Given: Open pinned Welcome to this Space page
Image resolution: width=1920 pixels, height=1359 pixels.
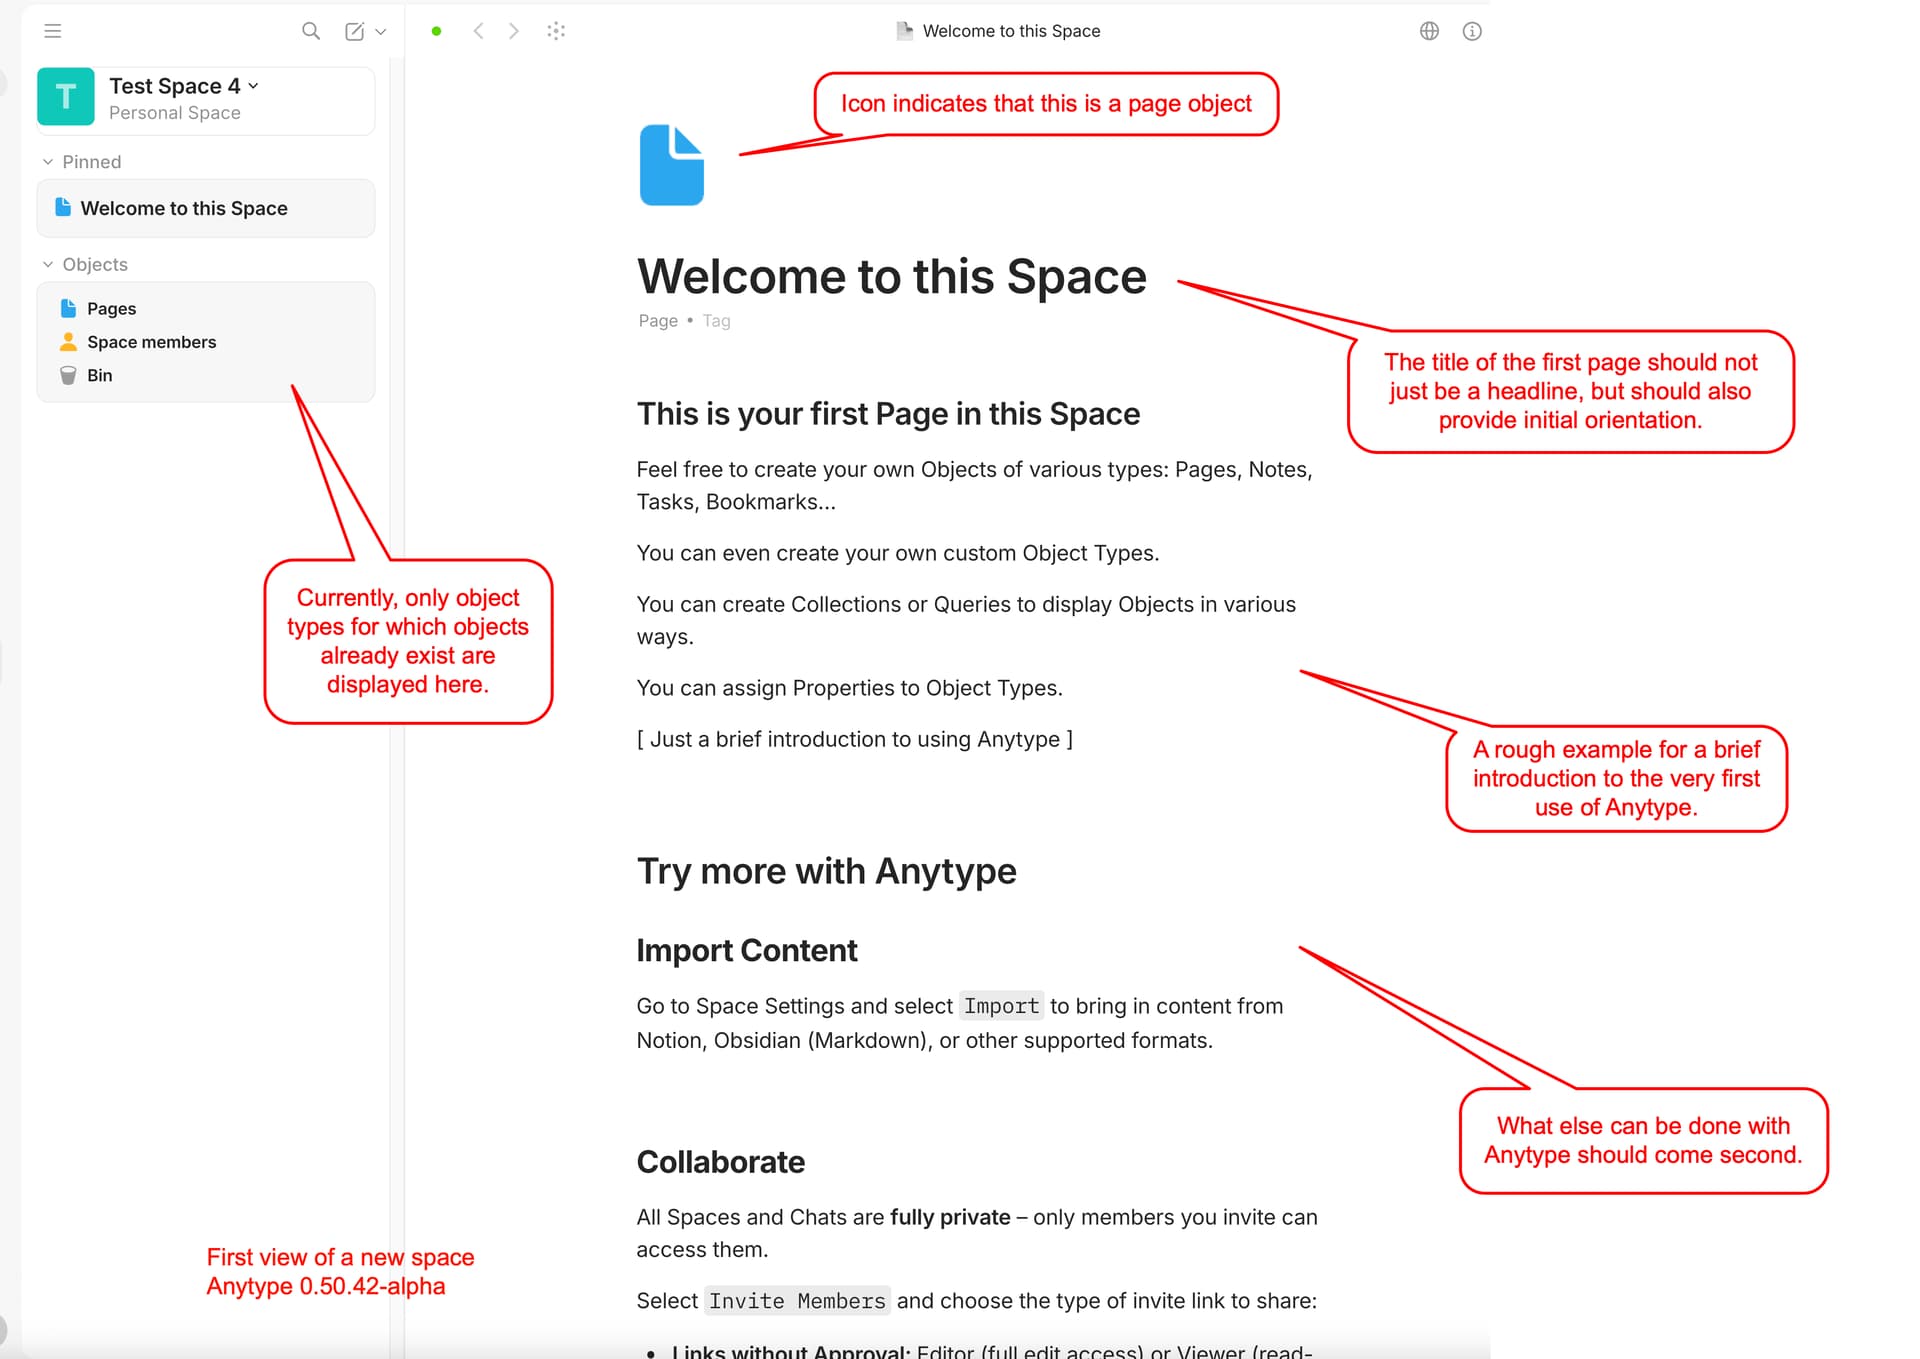Looking at the screenshot, I should tap(206, 208).
